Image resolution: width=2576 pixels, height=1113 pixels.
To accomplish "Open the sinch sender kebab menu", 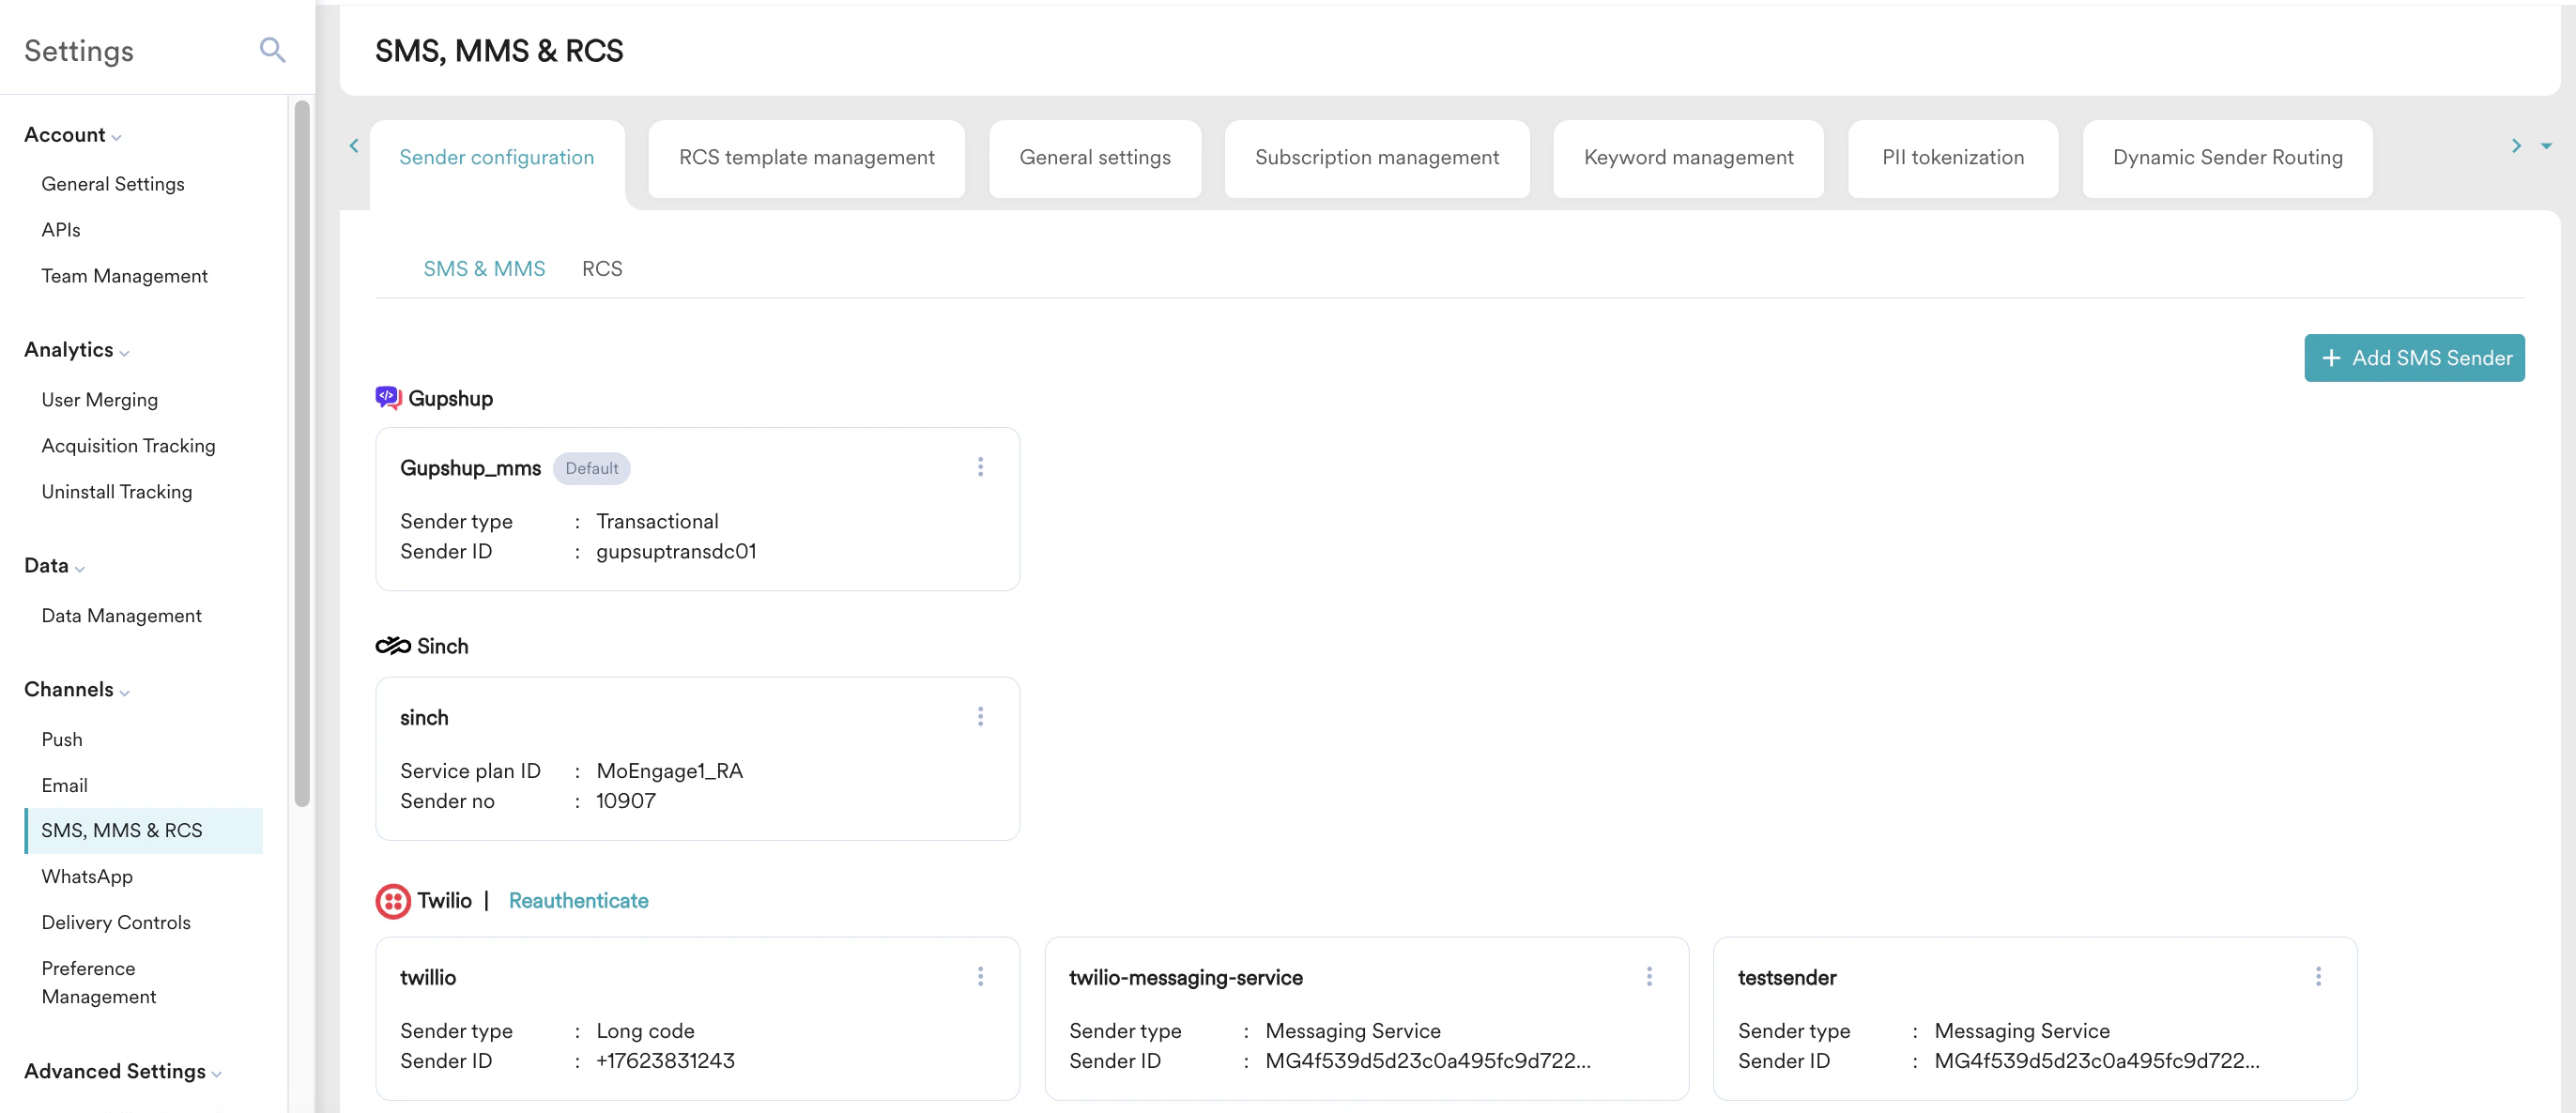I will pos(980,715).
